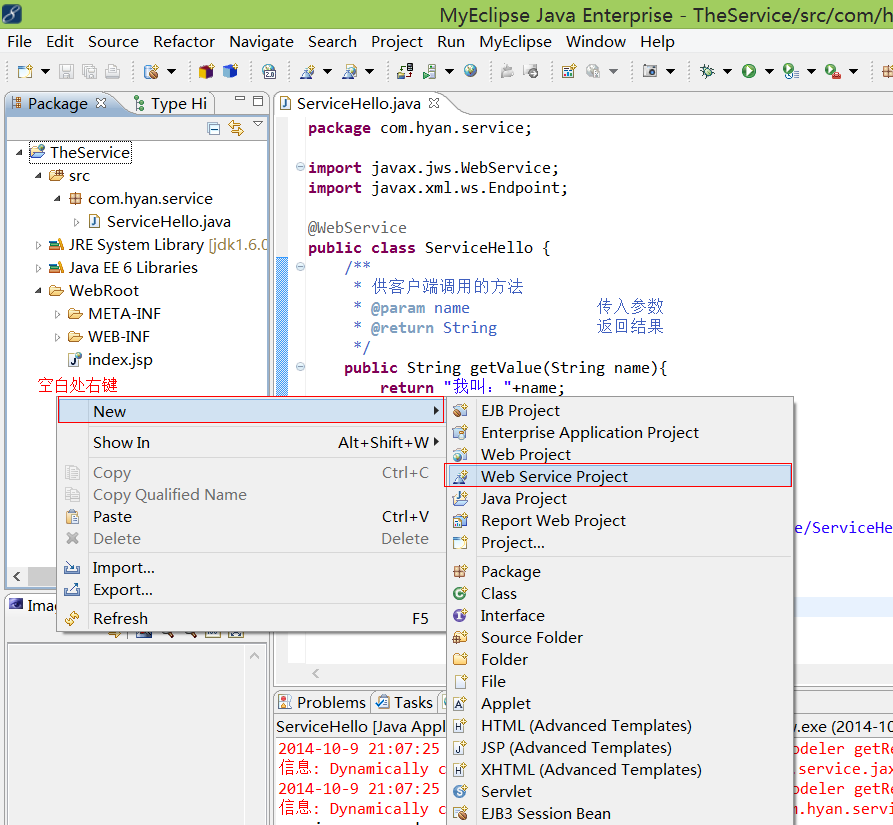
Task: Click the Print toolbar icon
Action: point(113,71)
